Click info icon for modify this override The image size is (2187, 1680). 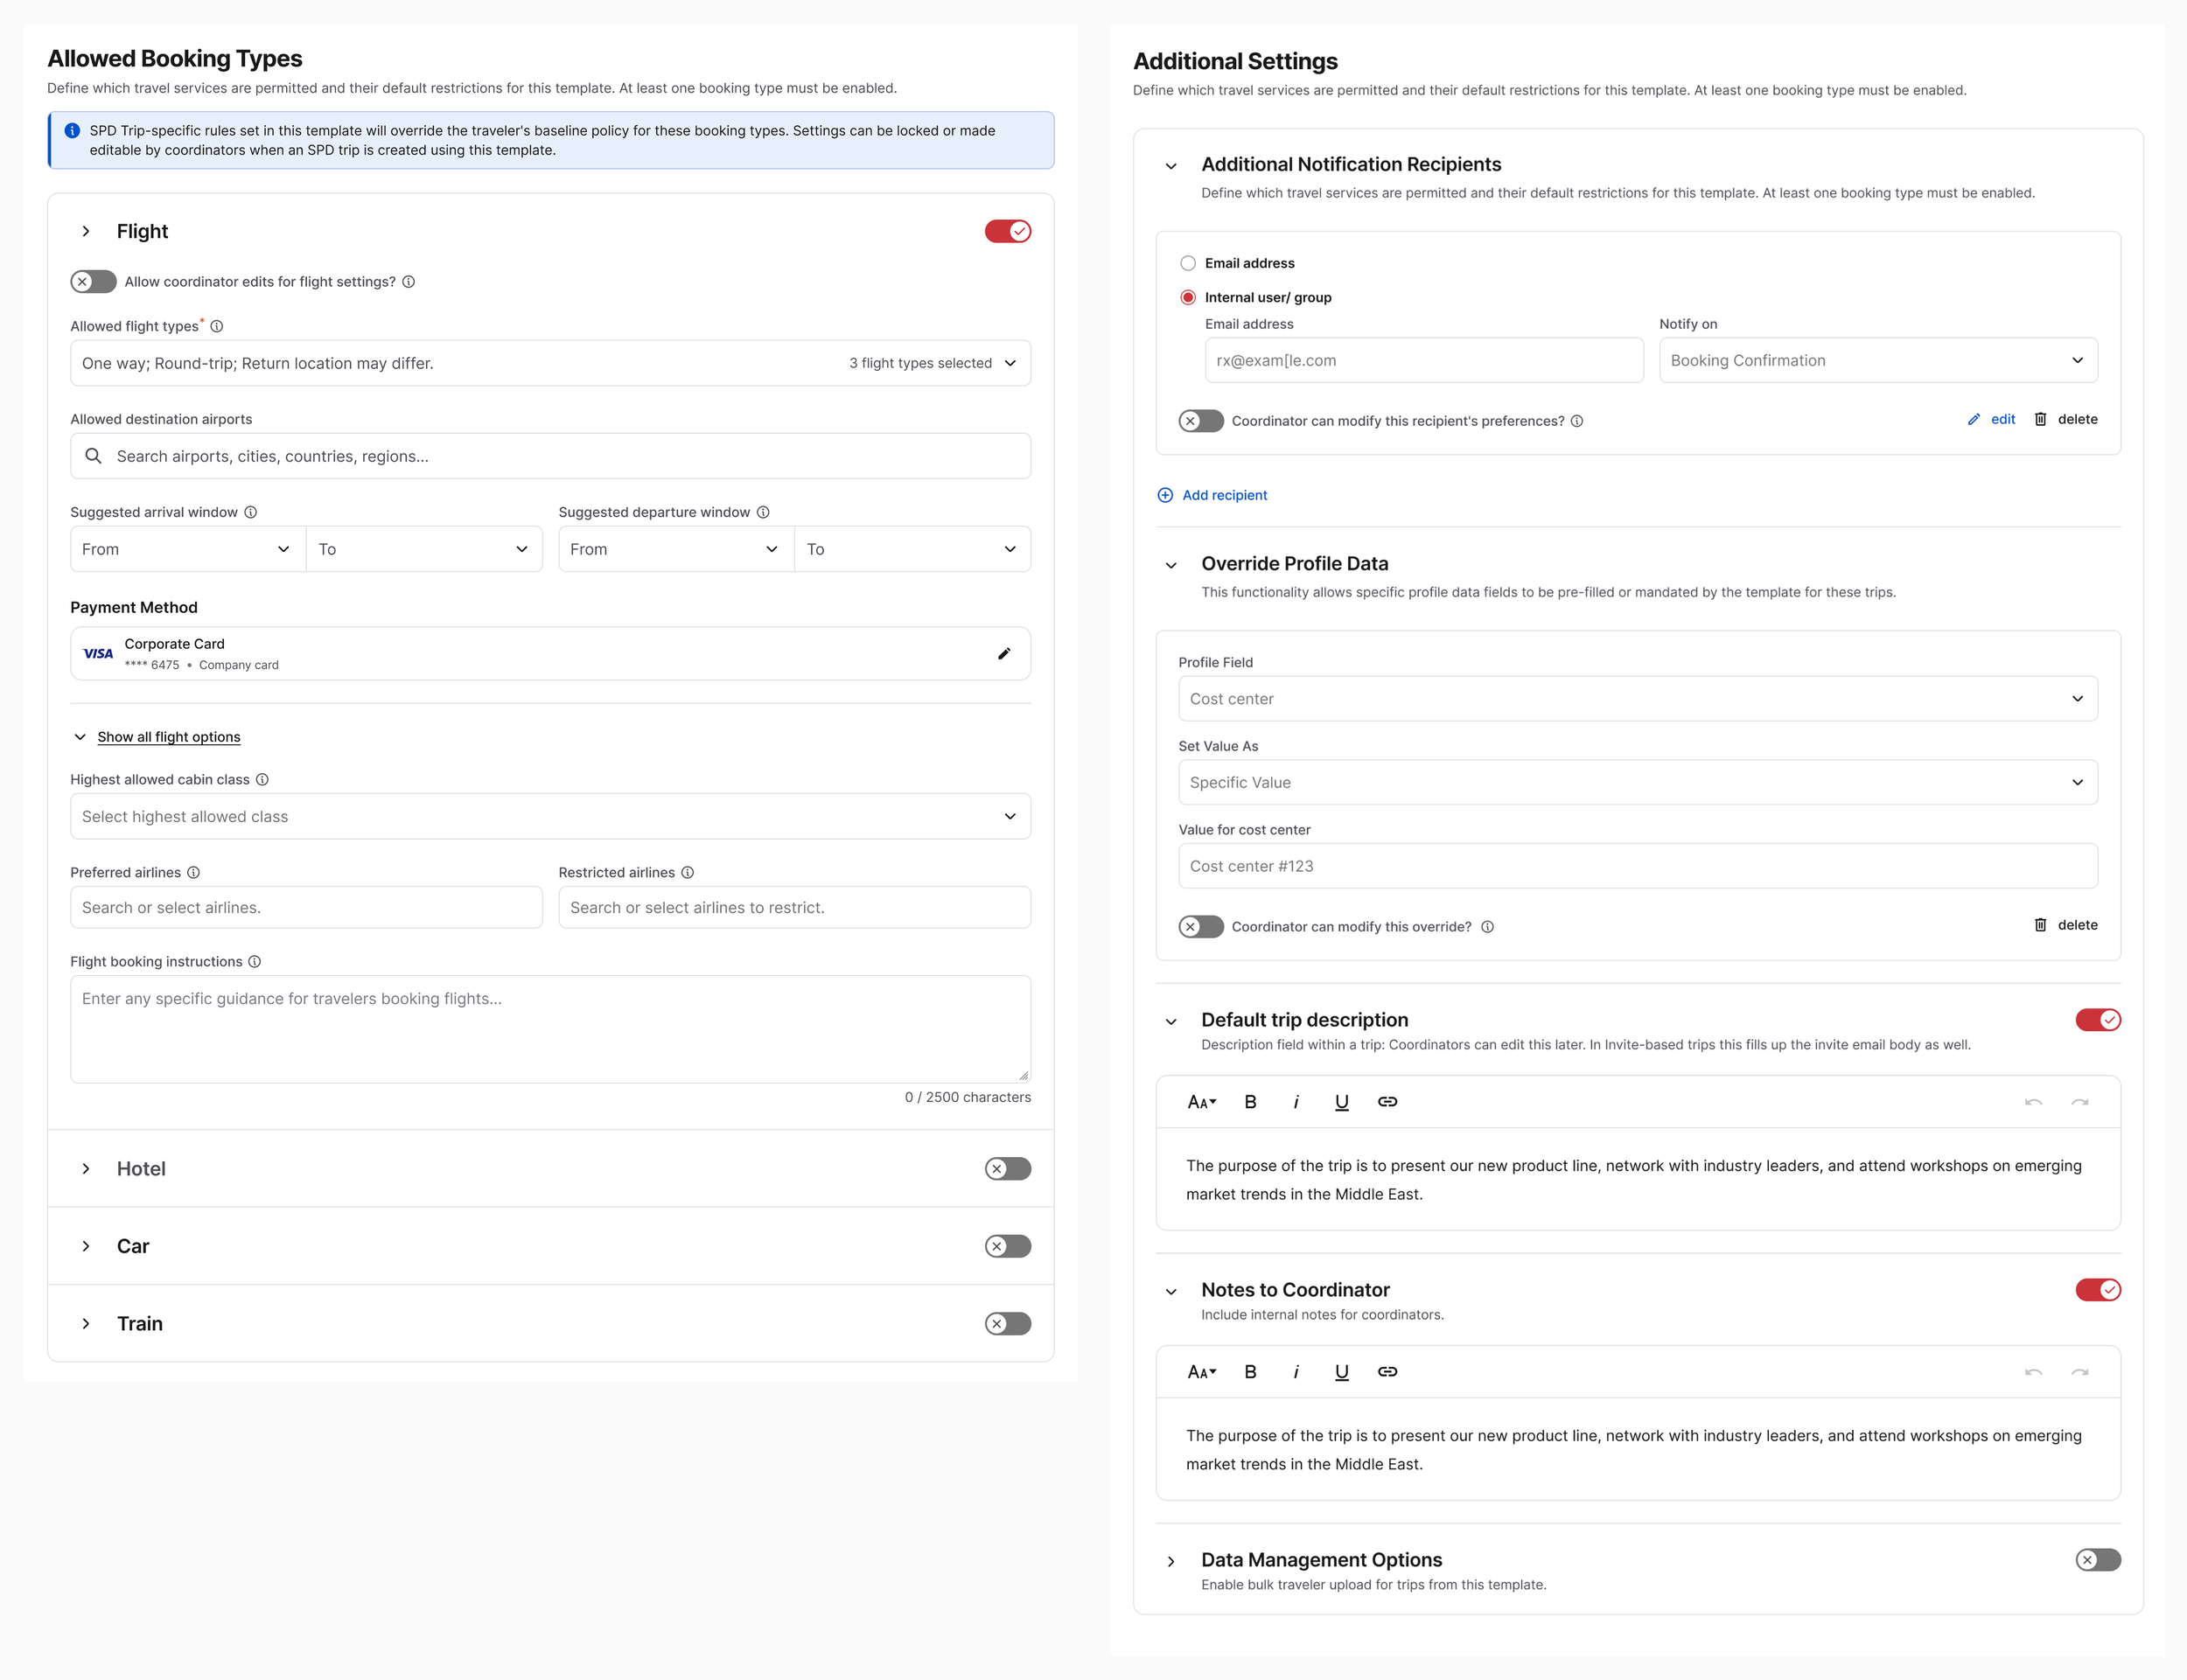coord(1487,927)
